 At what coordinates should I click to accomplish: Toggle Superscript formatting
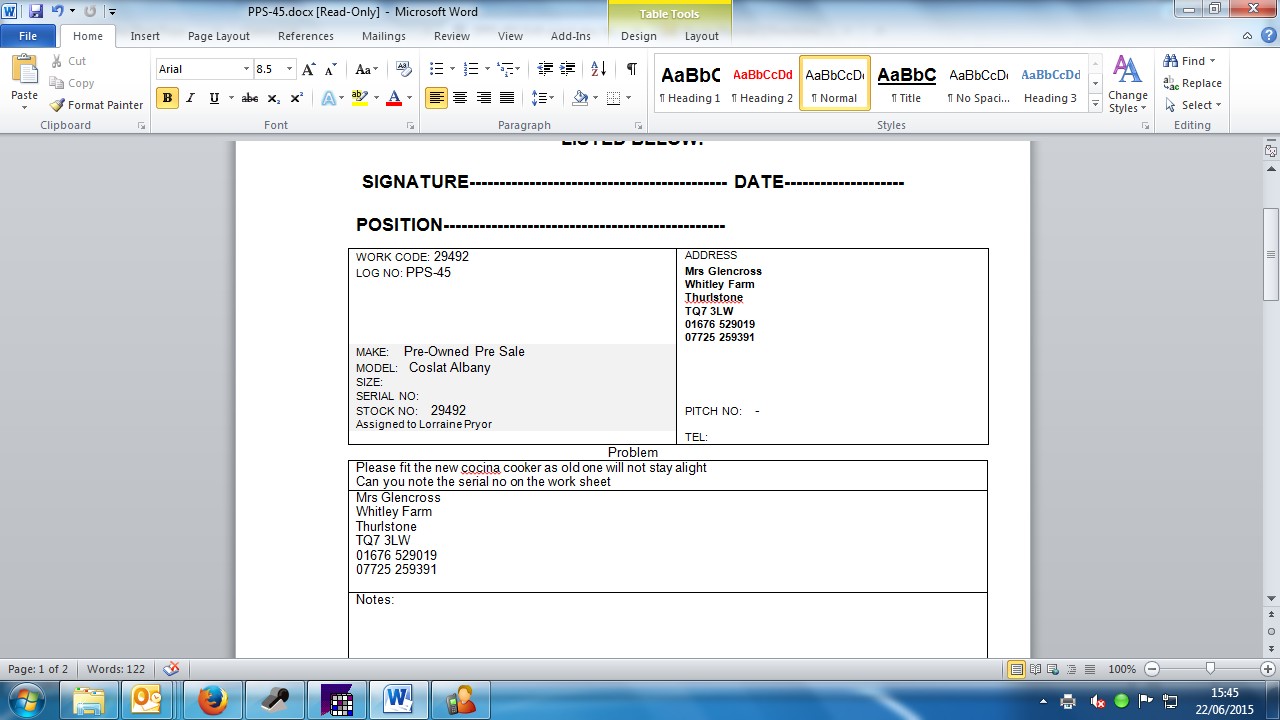point(297,98)
